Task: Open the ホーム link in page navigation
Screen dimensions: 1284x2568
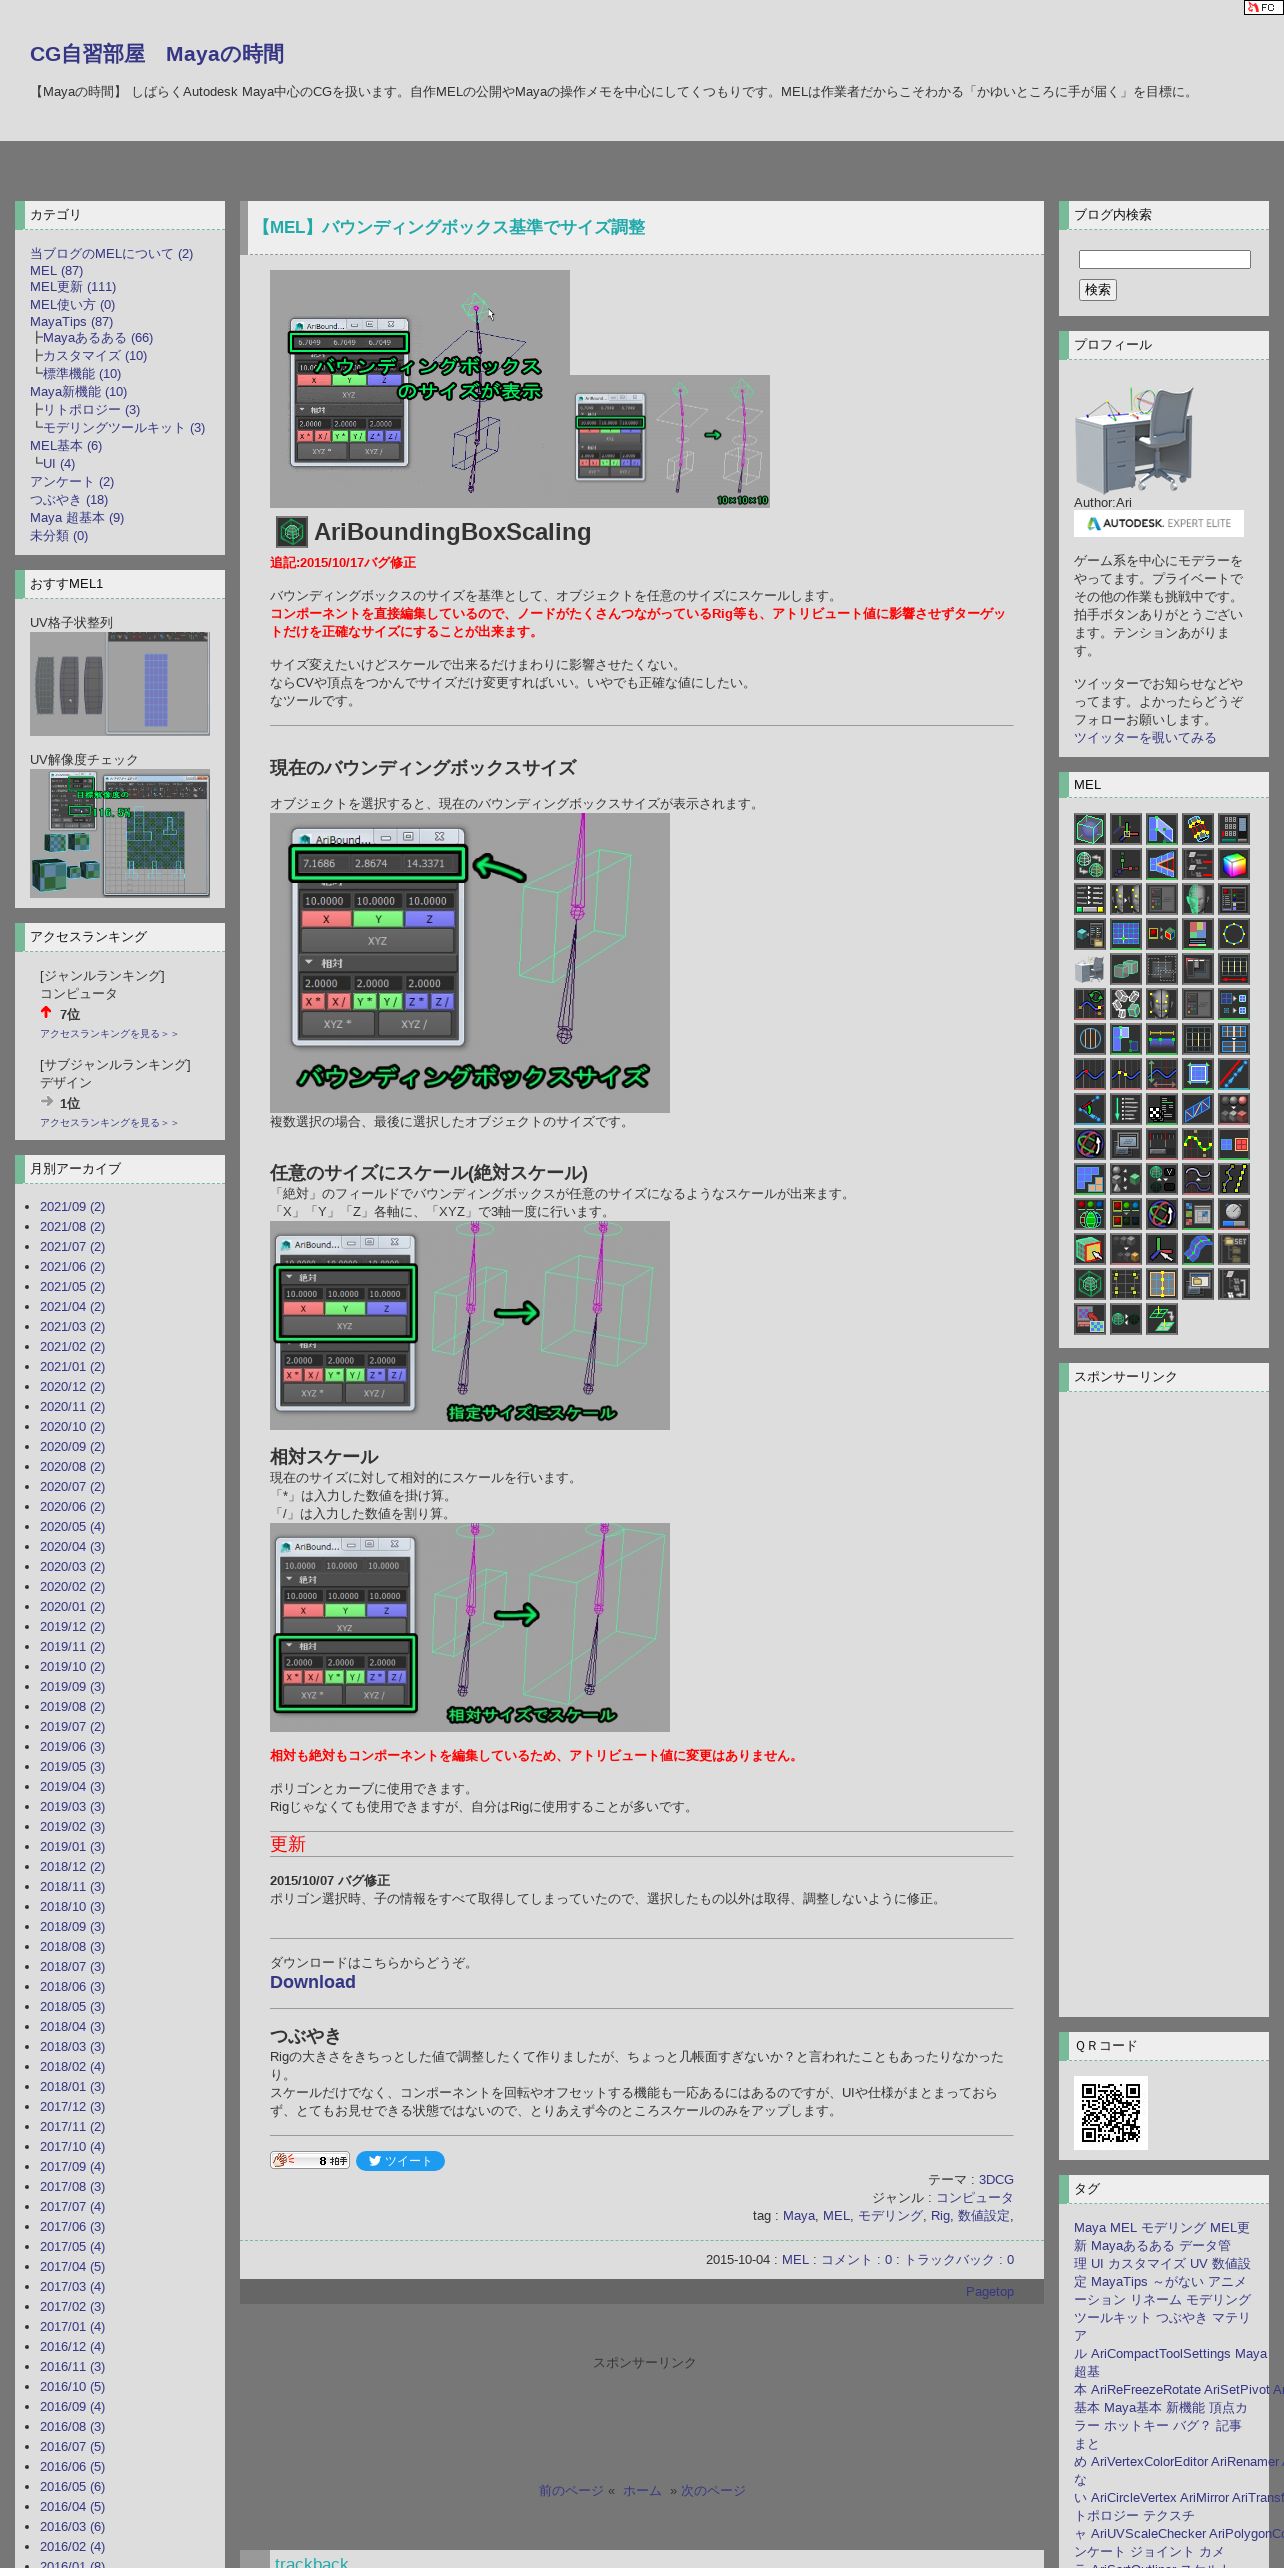Action: [642, 2490]
